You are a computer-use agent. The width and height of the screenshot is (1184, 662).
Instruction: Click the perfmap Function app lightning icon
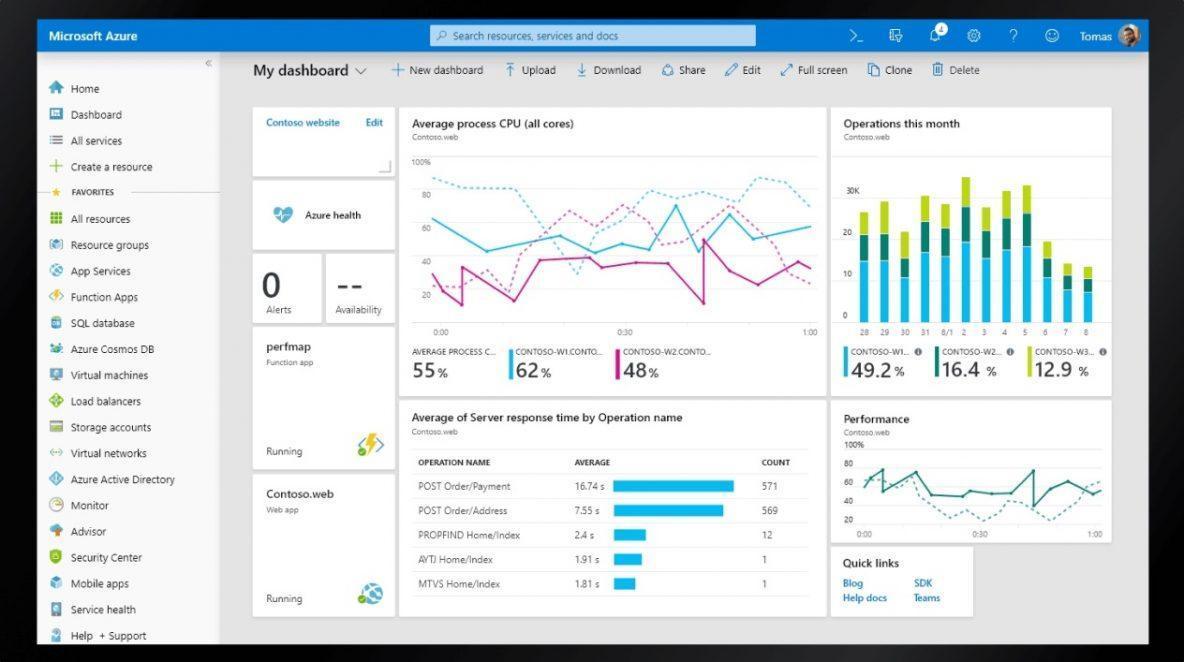(x=370, y=446)
